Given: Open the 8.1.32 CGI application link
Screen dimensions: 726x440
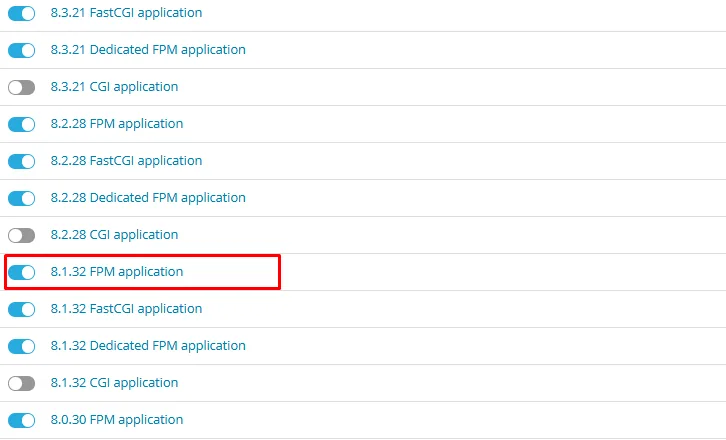Looking at the screenshot, I should 114,383.
